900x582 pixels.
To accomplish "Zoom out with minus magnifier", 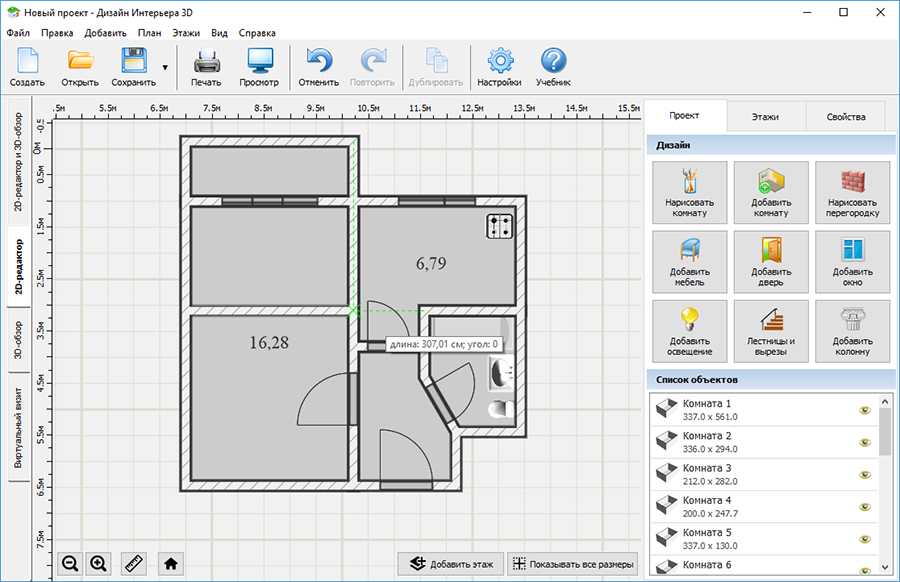I will point(70,564).
